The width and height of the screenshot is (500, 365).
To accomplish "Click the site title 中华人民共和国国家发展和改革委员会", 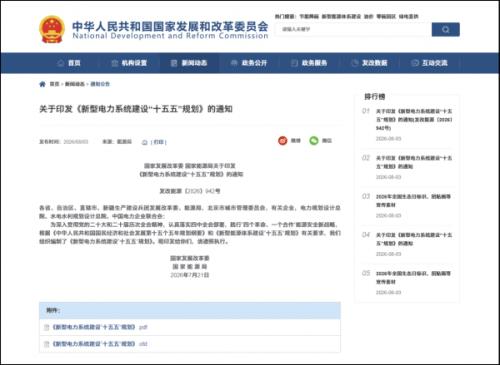I will (170, 26).
